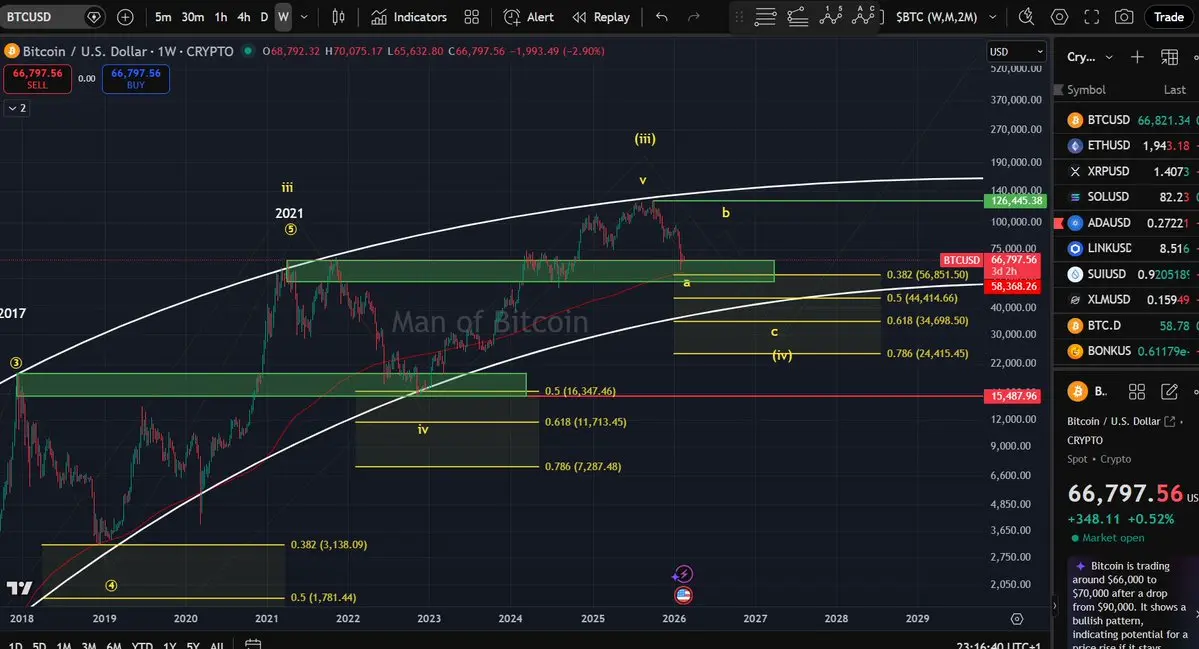Select the Fib retracement tool in favorites

point(765,17)
